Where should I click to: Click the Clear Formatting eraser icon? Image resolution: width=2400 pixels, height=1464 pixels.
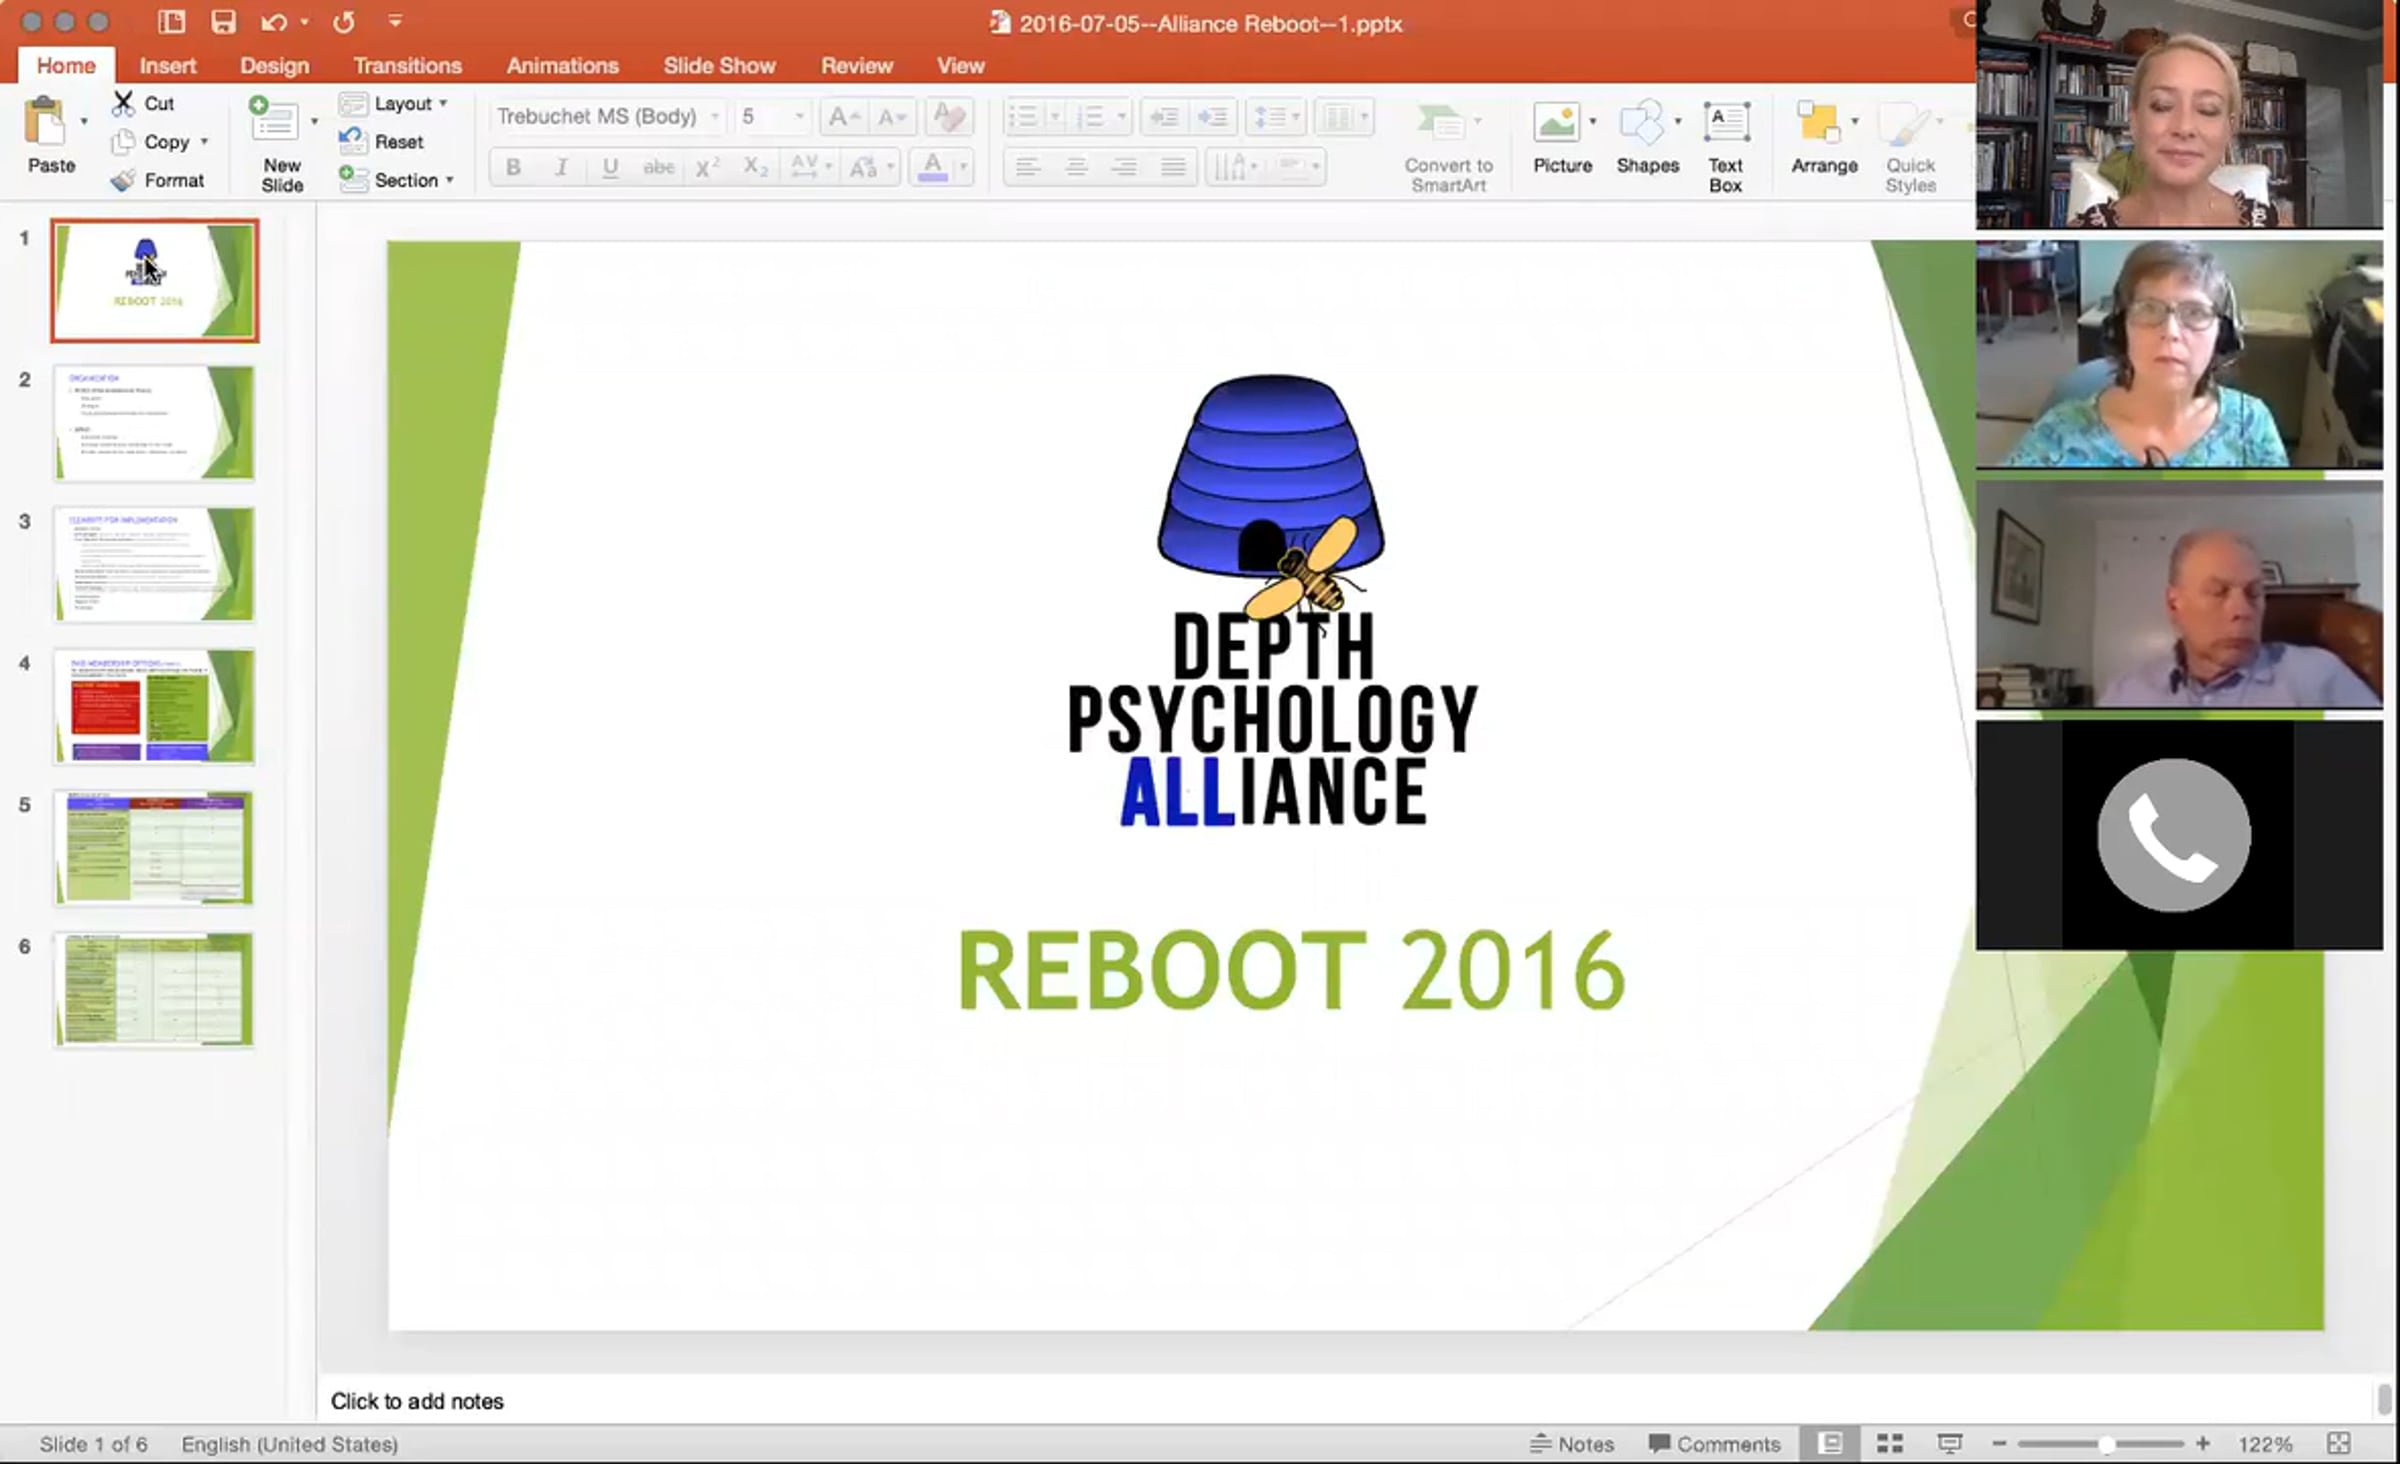coord(948,117)
